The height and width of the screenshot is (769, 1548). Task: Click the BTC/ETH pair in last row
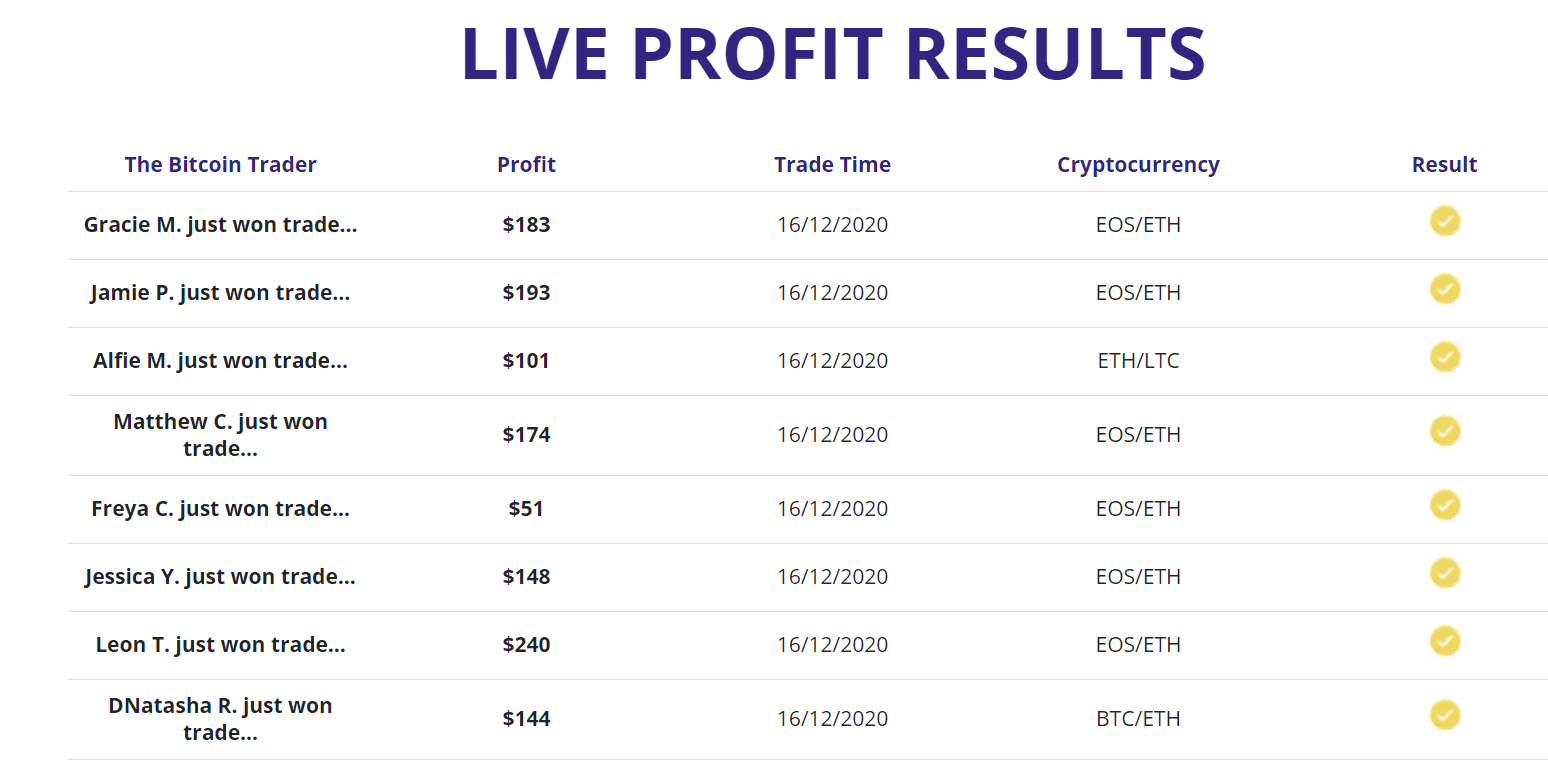[x=1138, y=719]
